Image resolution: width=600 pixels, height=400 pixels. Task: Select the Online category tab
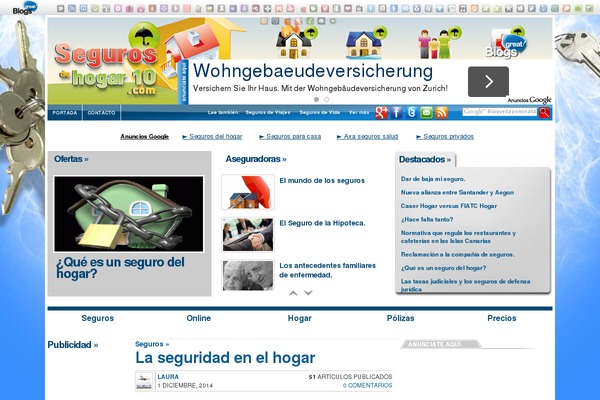pos(199,318)
